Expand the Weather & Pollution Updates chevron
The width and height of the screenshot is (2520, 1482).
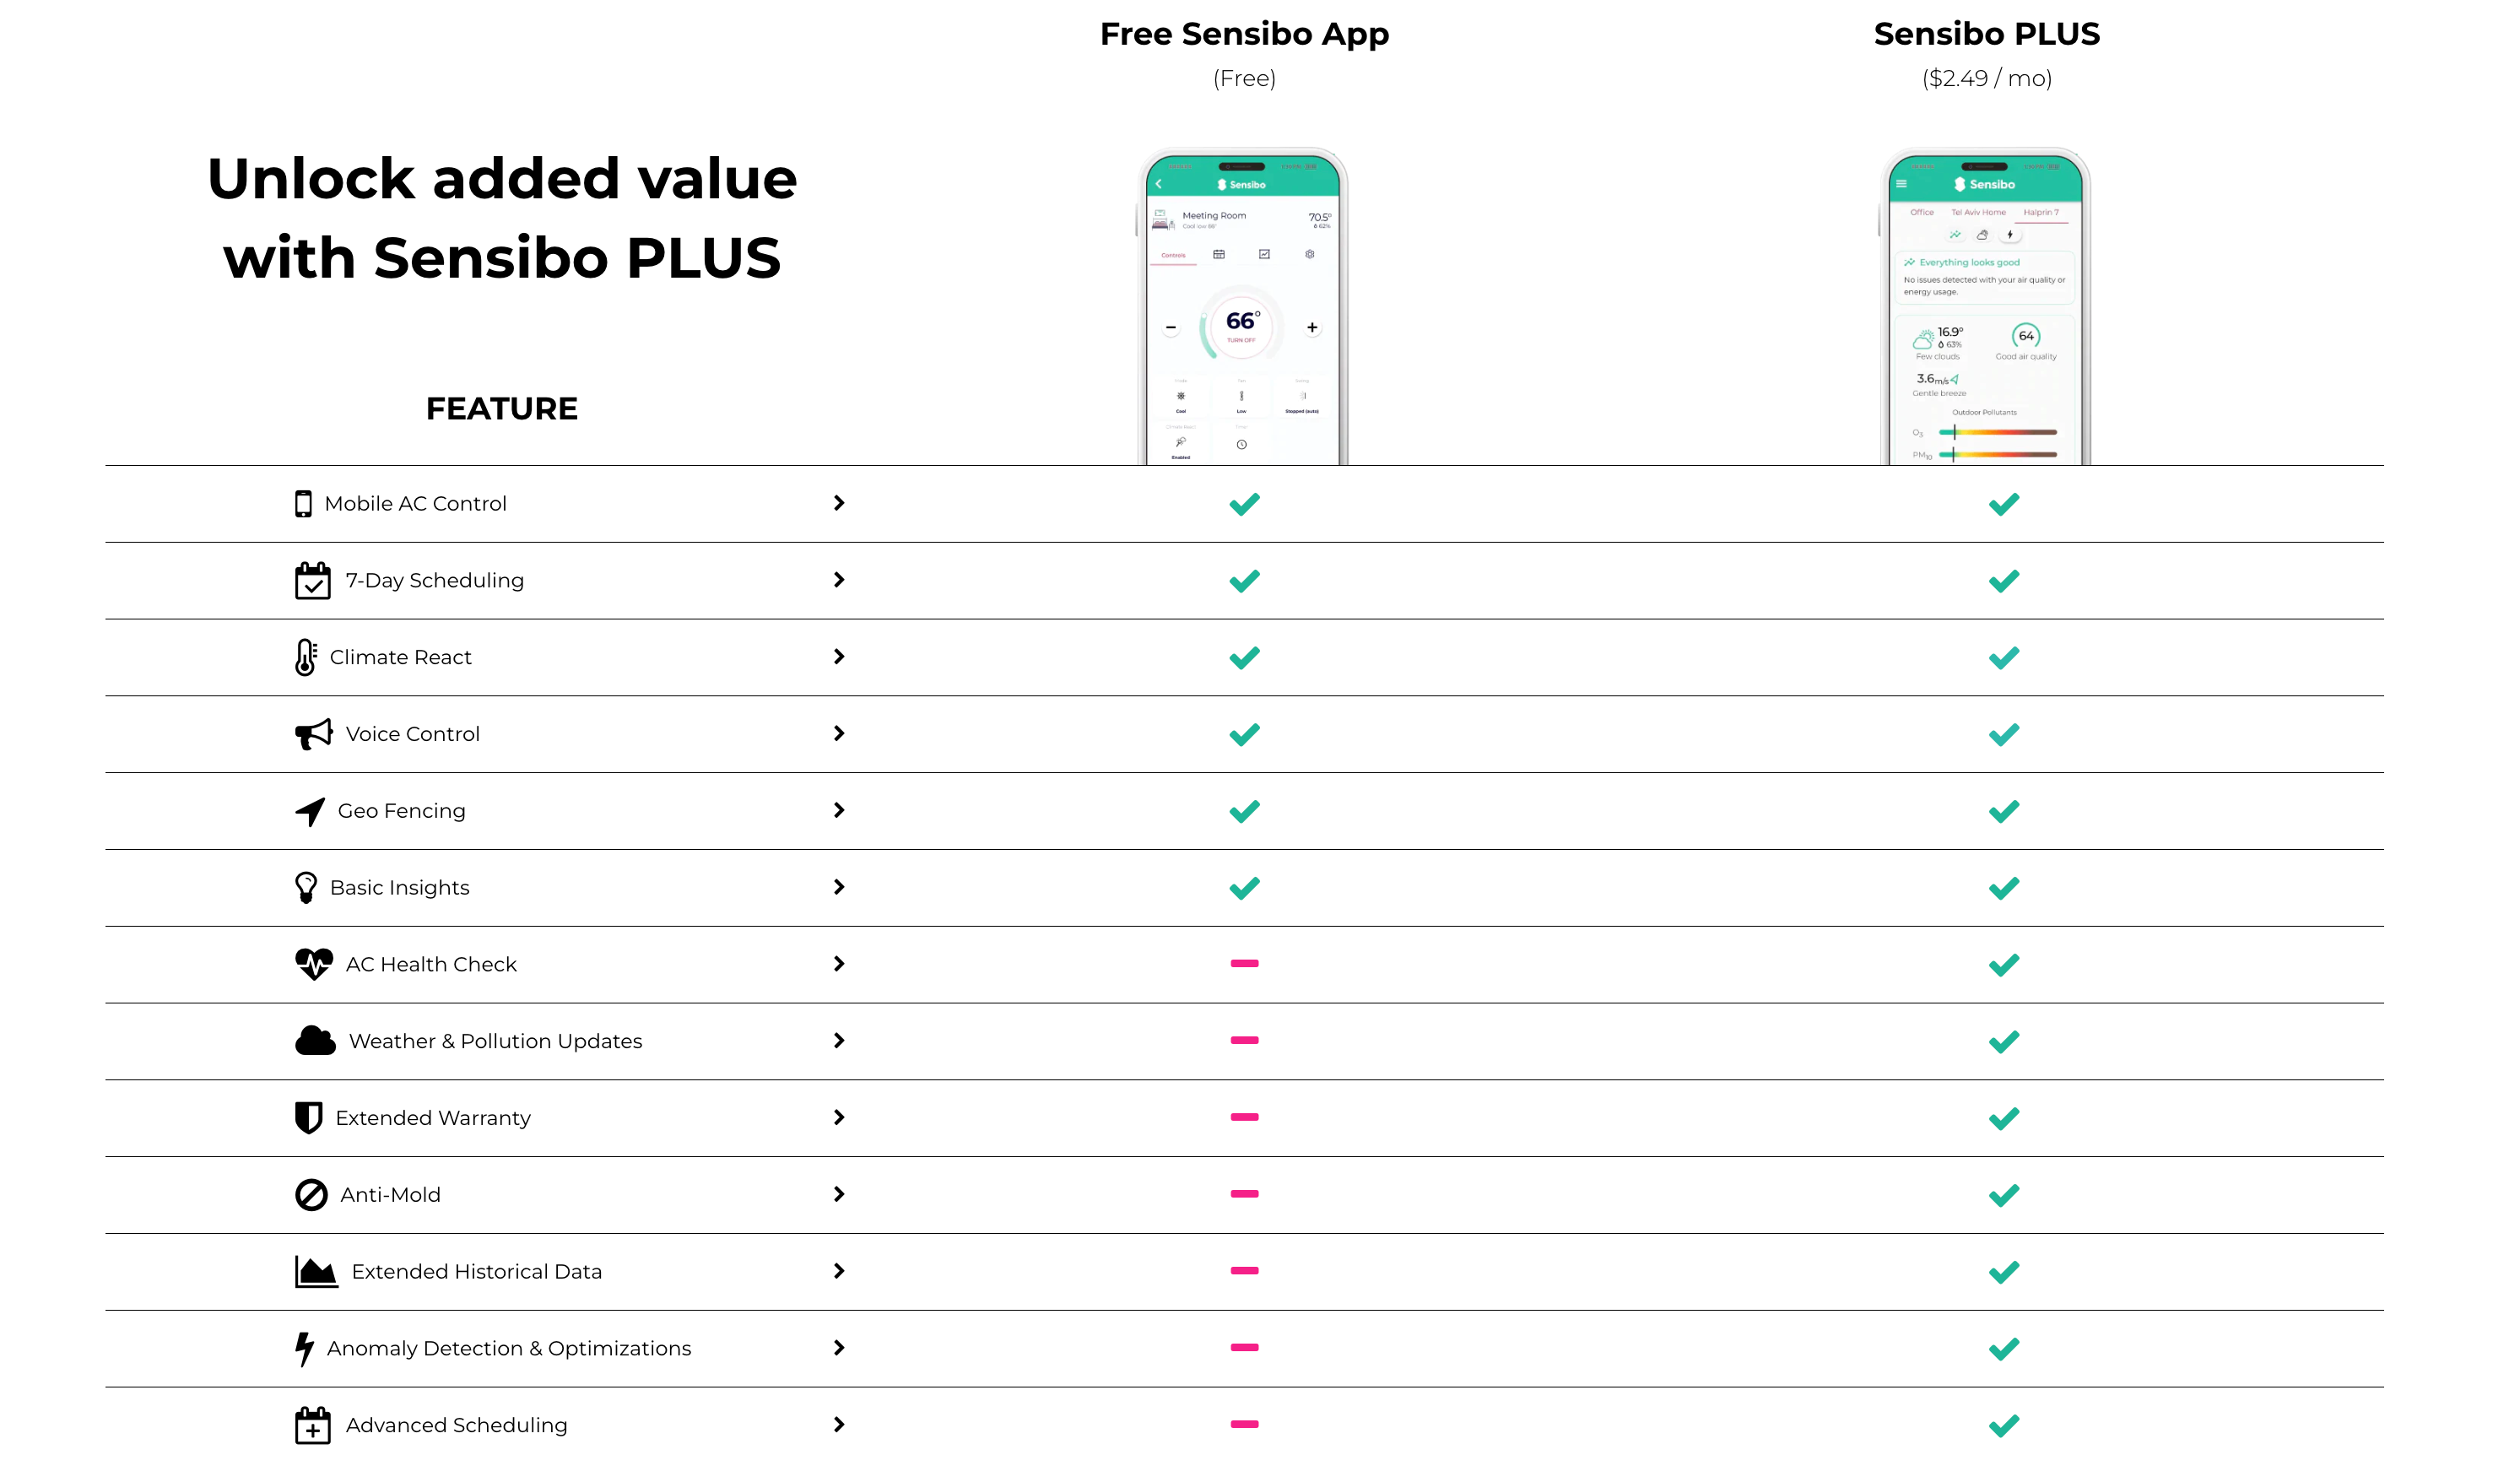click(839, 1041)
